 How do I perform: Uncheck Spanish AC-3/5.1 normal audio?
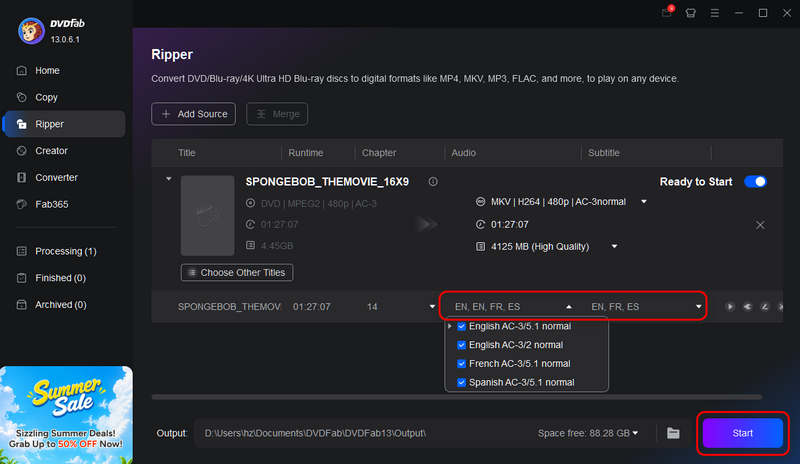[x=461, y=382]
